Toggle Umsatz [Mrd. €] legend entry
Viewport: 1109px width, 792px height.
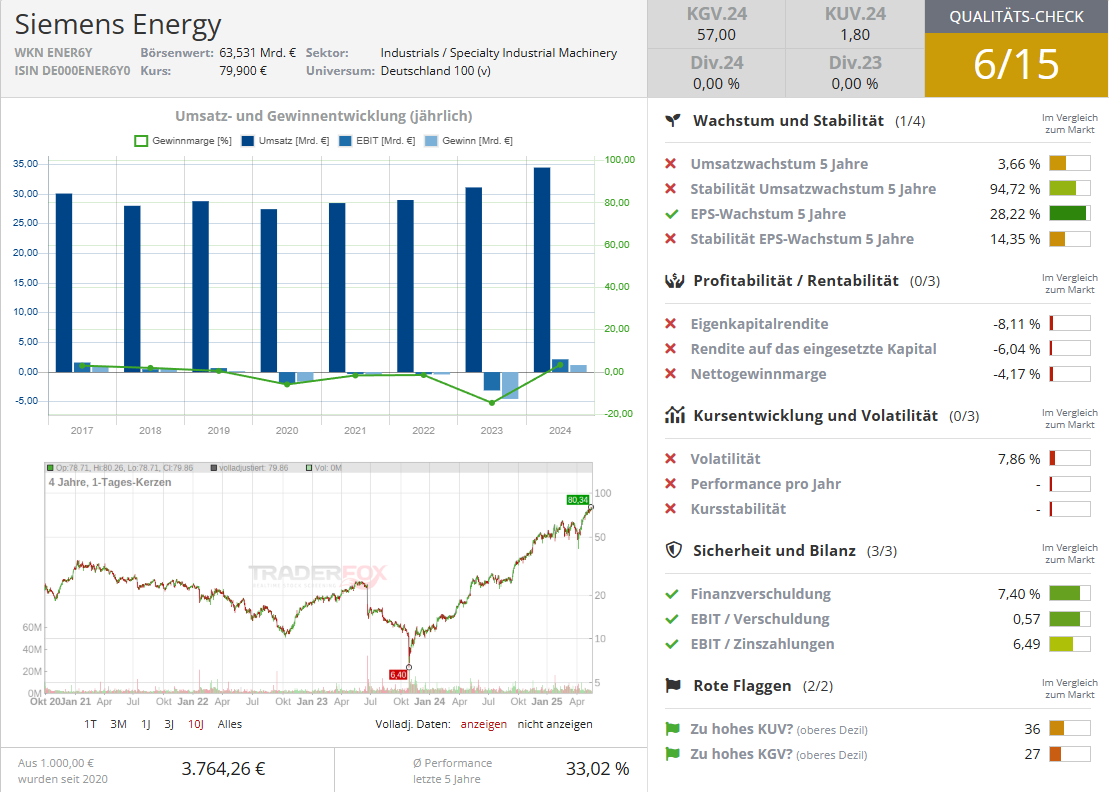point(286,141)
